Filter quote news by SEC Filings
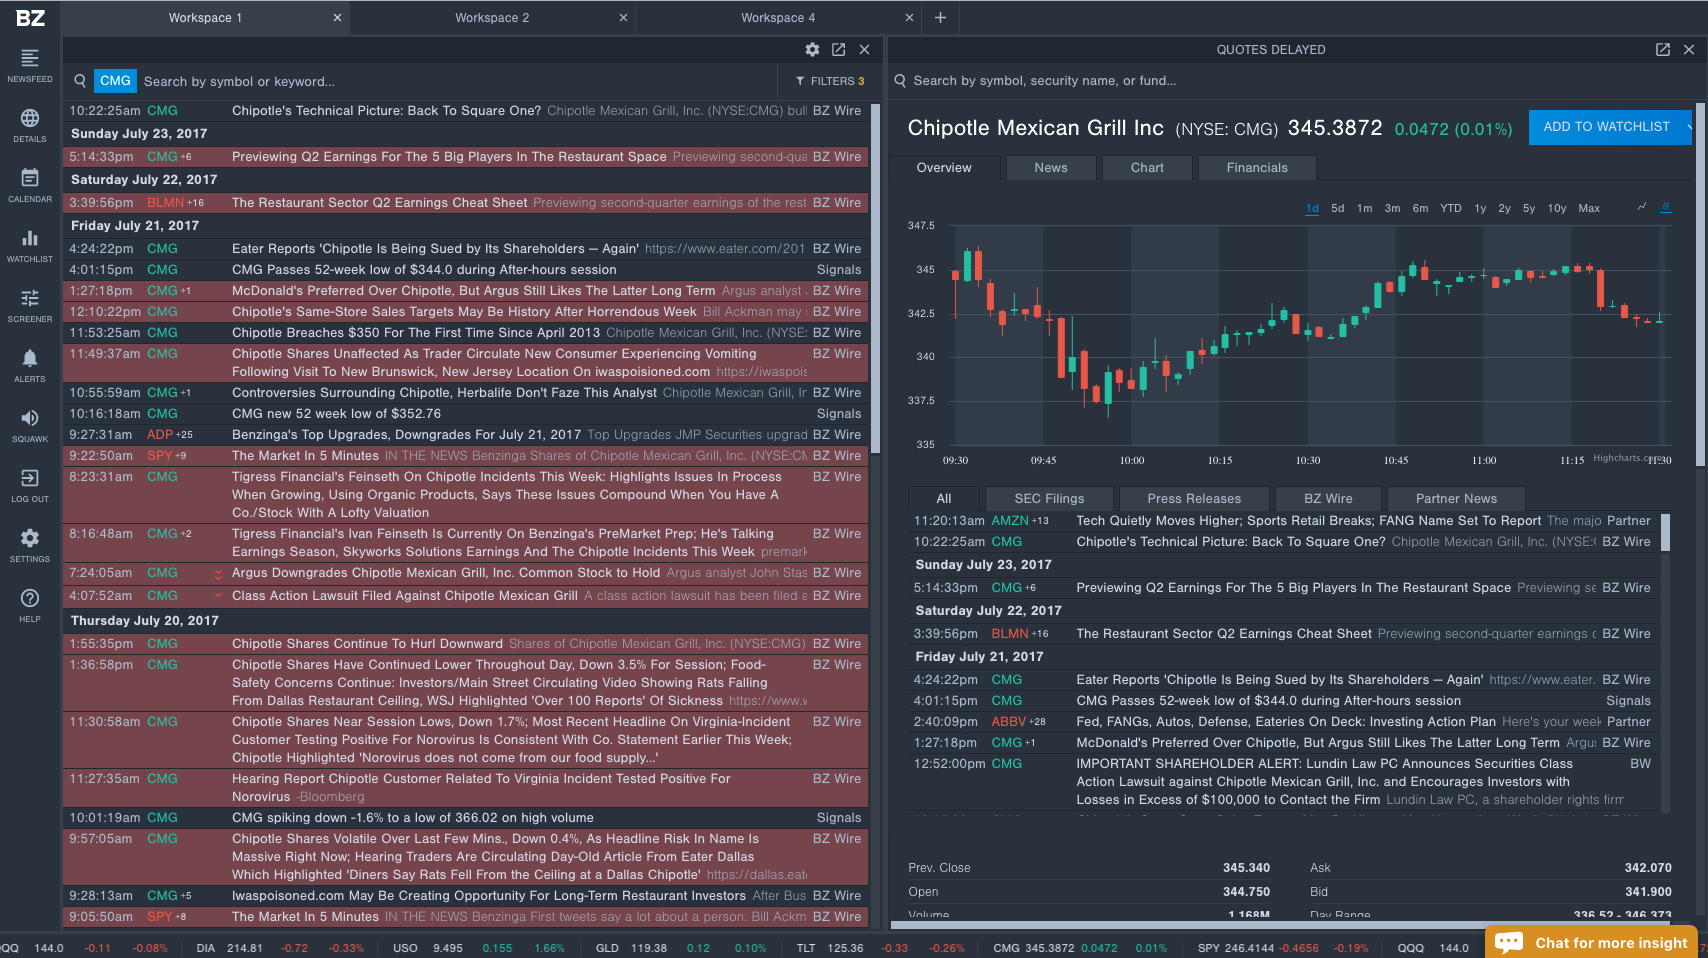This screenshot has width=1708, height=958. [1049, 499]
